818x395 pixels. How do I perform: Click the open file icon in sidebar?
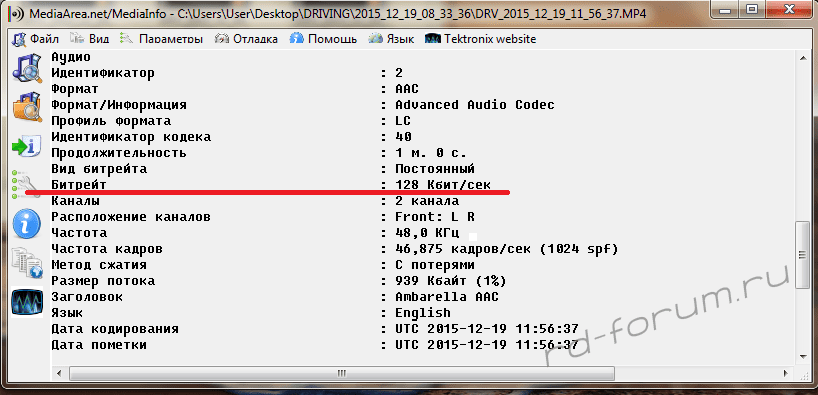pos(26,68)
